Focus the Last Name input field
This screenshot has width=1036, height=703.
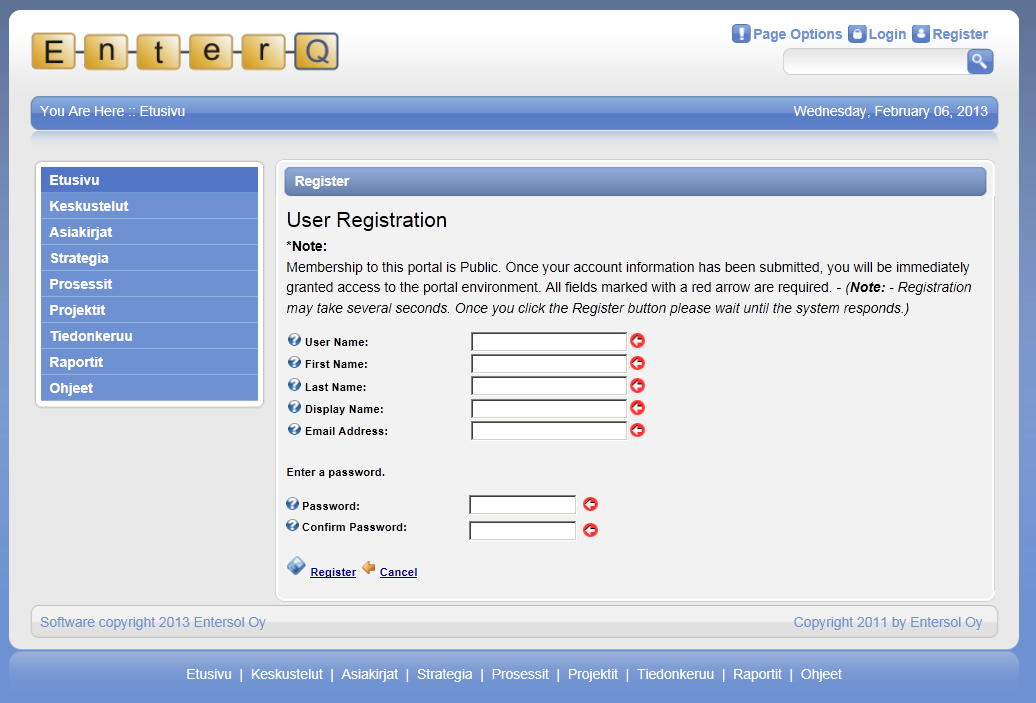(x=548, y=386)
